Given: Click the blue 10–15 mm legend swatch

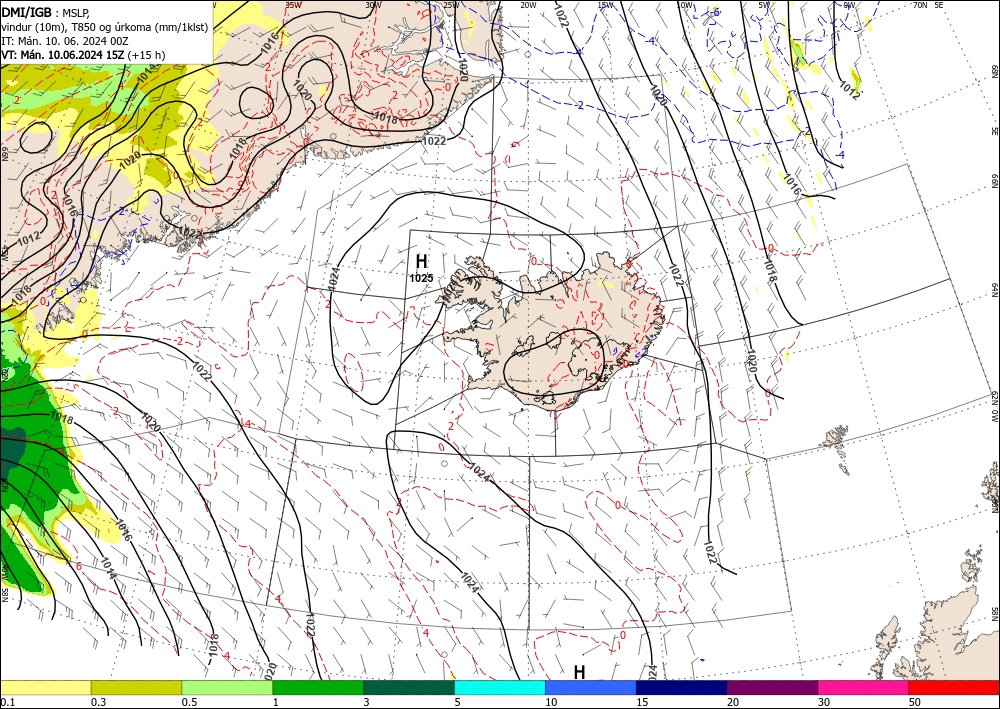Looking at the screenshot, I should 591,687.
